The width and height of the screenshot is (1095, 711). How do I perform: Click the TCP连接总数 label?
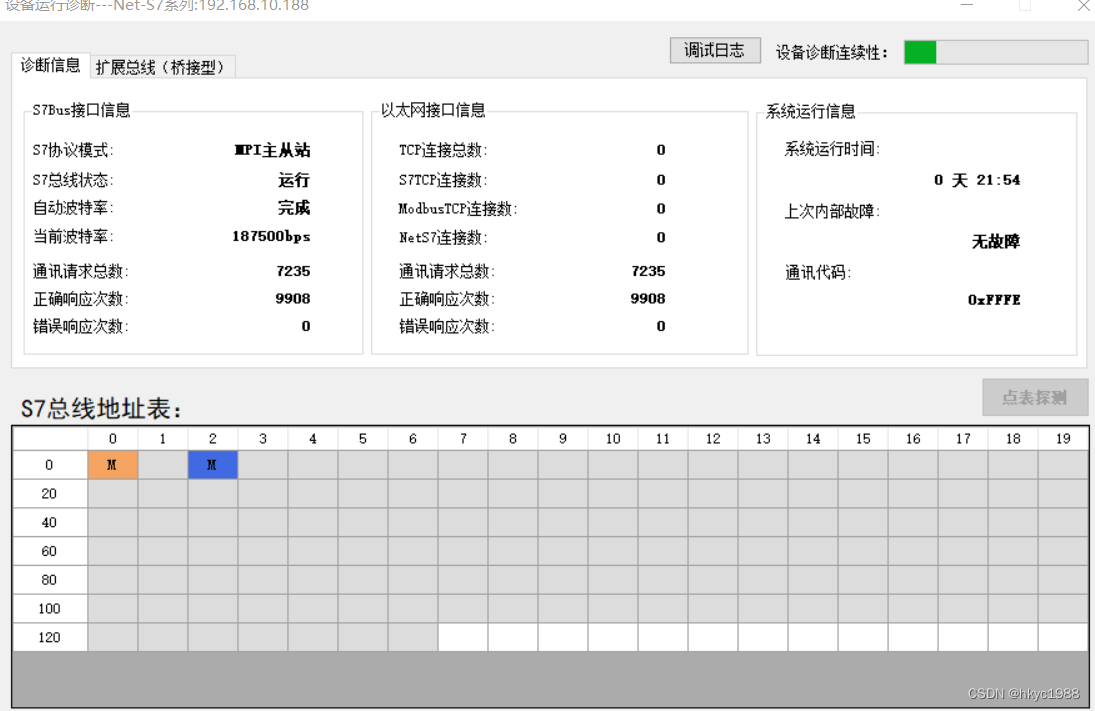click(x=443, y=151)
